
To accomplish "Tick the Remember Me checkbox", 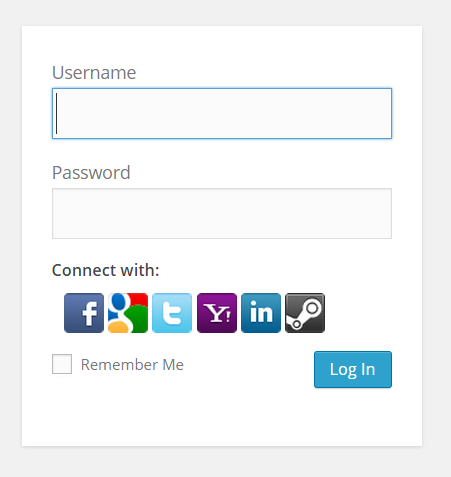I will pos(62,364).
